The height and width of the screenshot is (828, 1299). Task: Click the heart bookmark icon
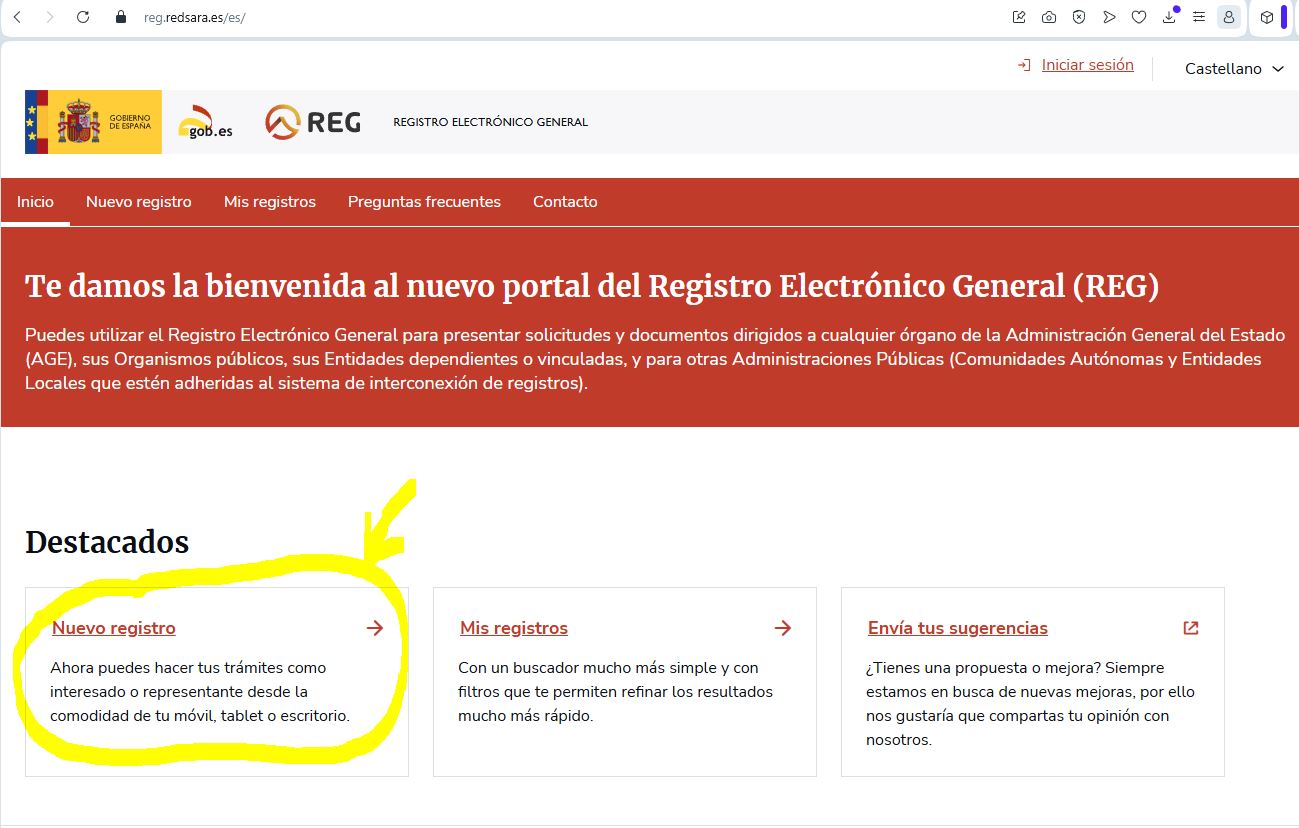(1139, 17)
